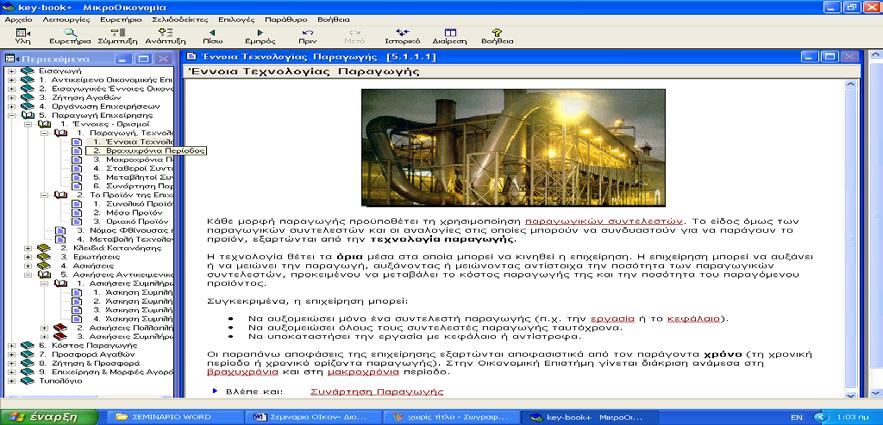Open the Αρχείο menu
Viewport: 883px width, 425px height.
(18, 19)
